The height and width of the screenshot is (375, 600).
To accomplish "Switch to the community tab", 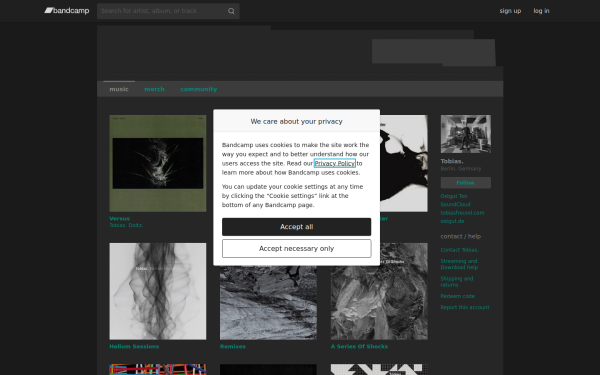I will point(199,89).
